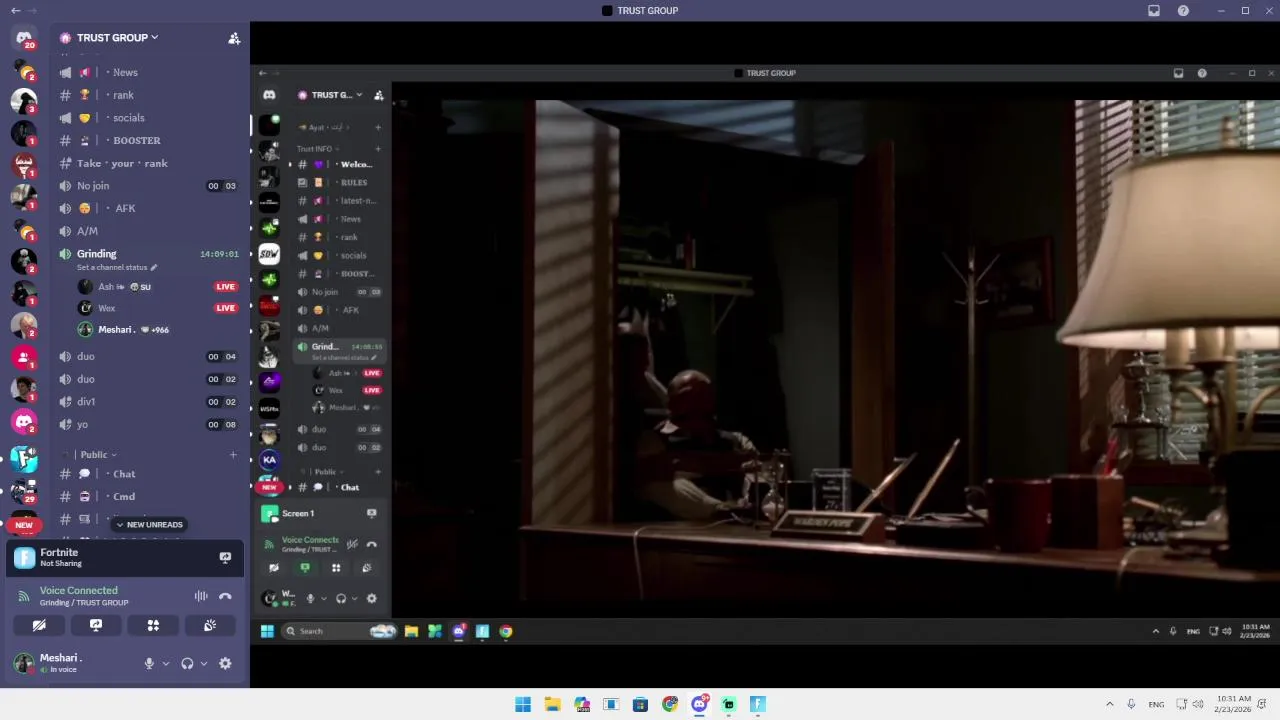Click the plus to create channel in Public

[x=233, y=455]
